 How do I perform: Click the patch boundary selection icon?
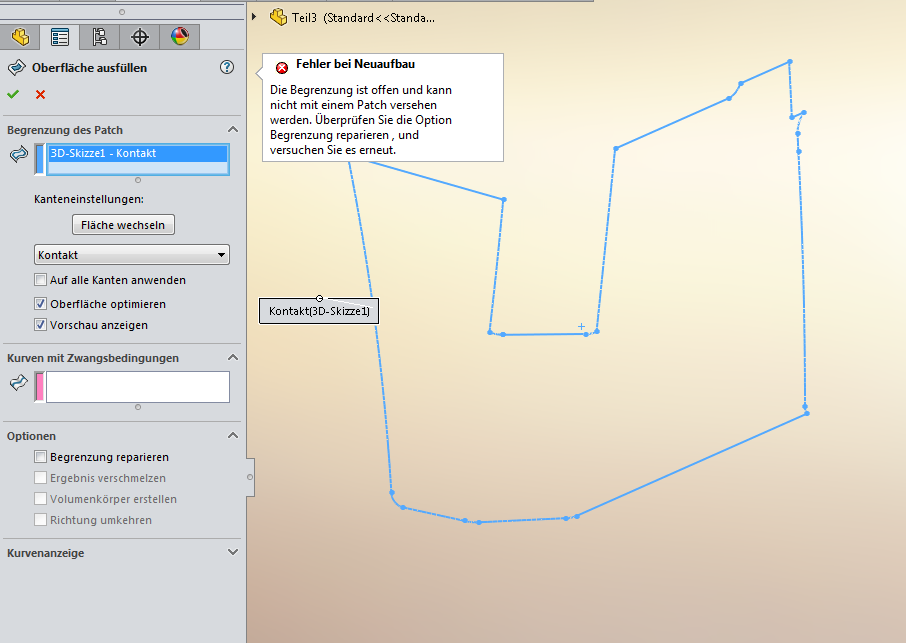[x=19, y=154]
